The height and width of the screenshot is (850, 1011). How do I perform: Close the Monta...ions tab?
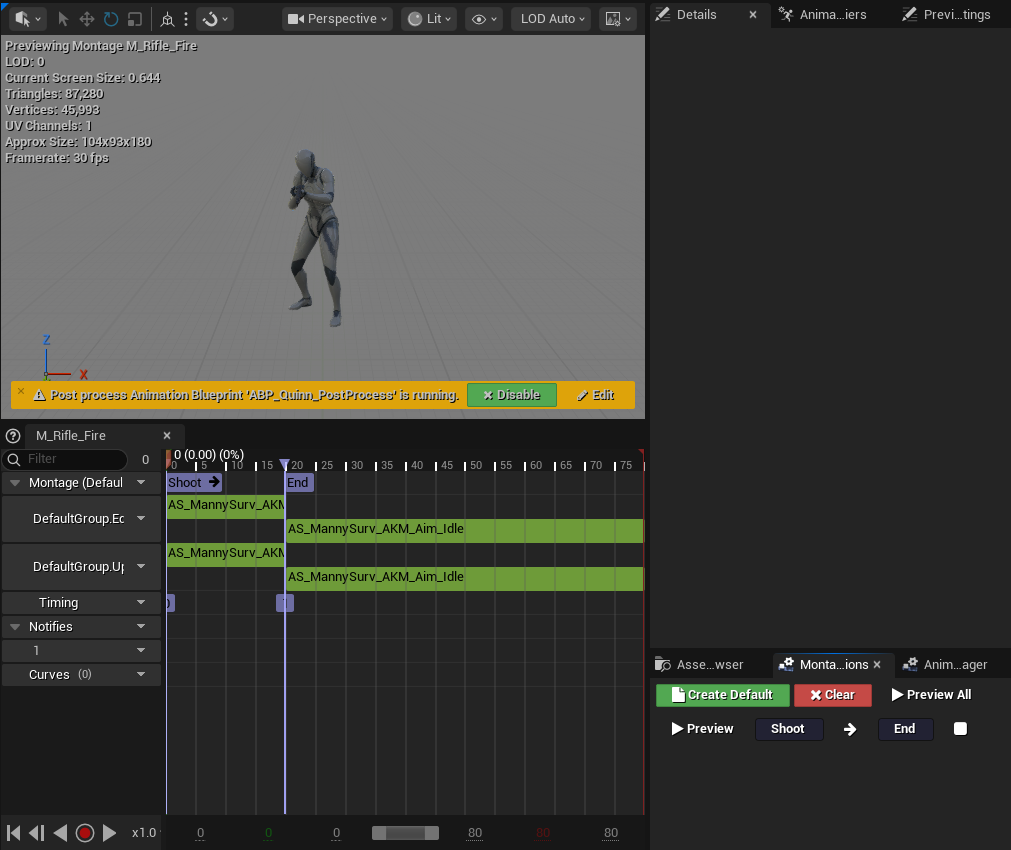(877, 664)
